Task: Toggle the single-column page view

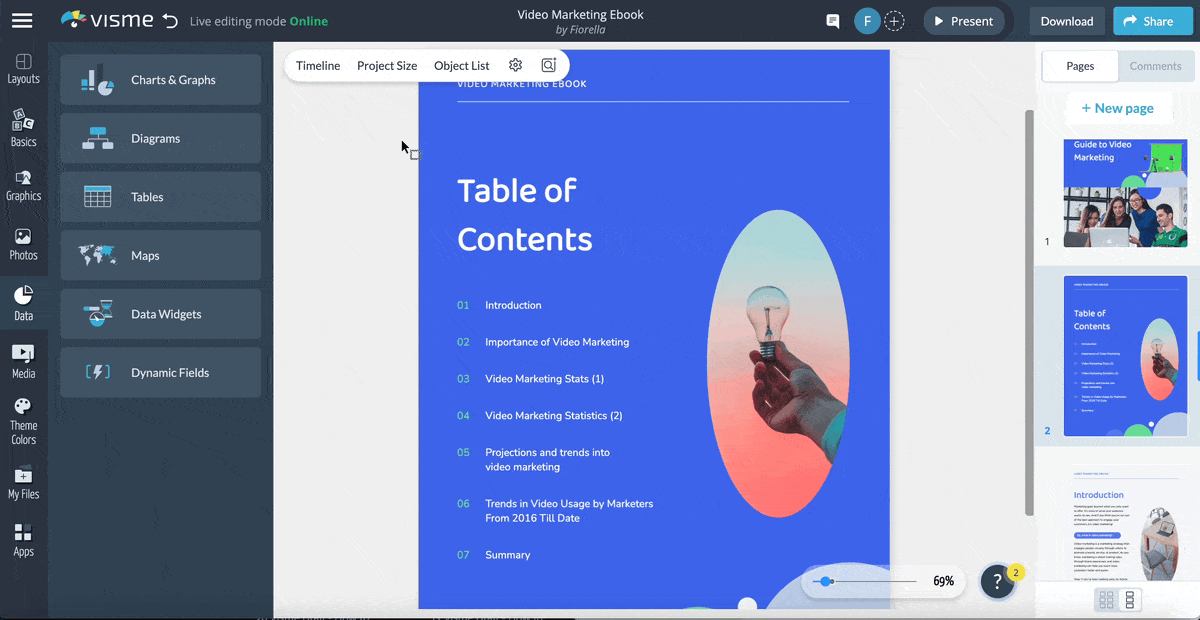Action: click(x=1131, y=598)
